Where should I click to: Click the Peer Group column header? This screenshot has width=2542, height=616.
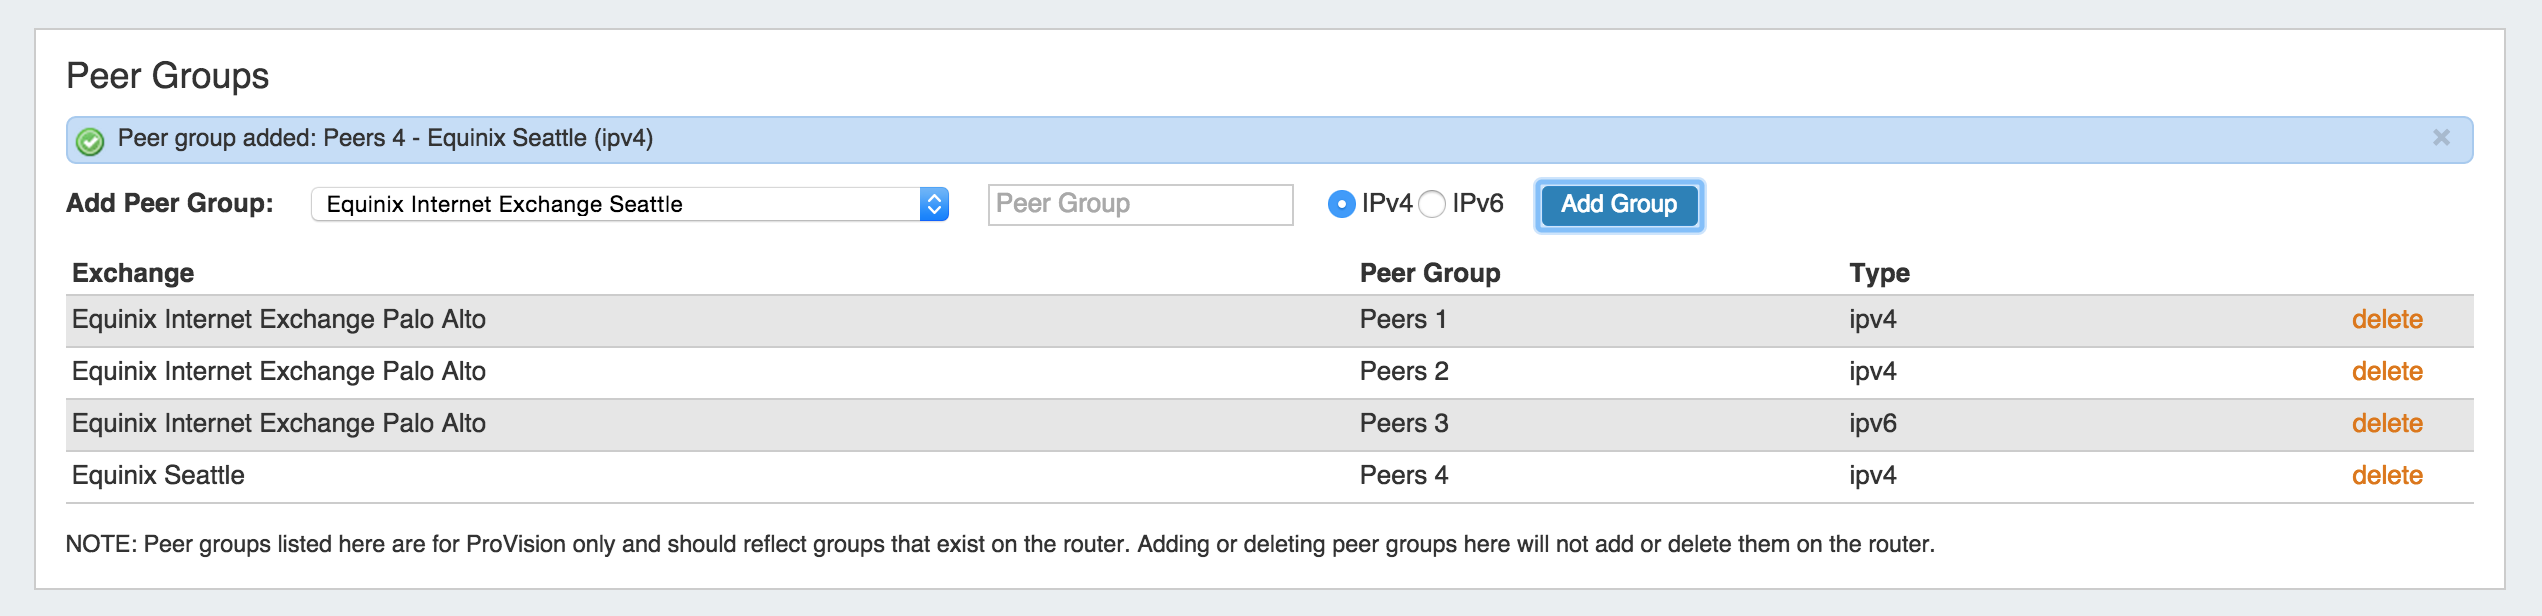click(x=1429, y=273)
